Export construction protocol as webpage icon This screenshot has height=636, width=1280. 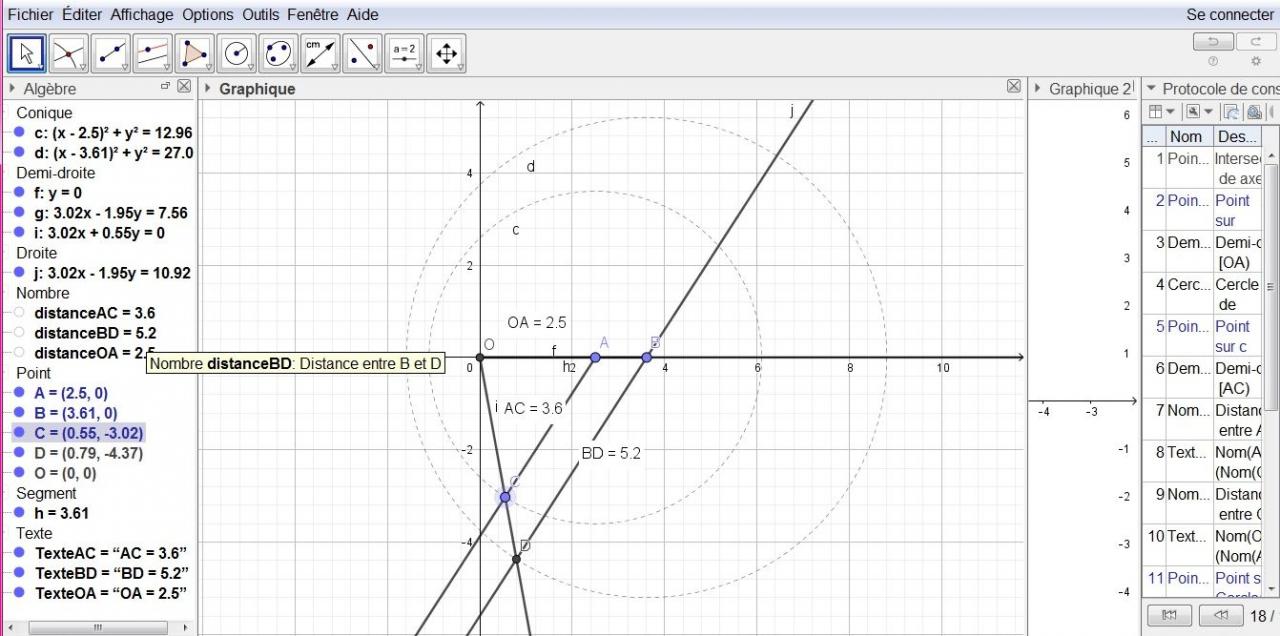pos(1231,111)
